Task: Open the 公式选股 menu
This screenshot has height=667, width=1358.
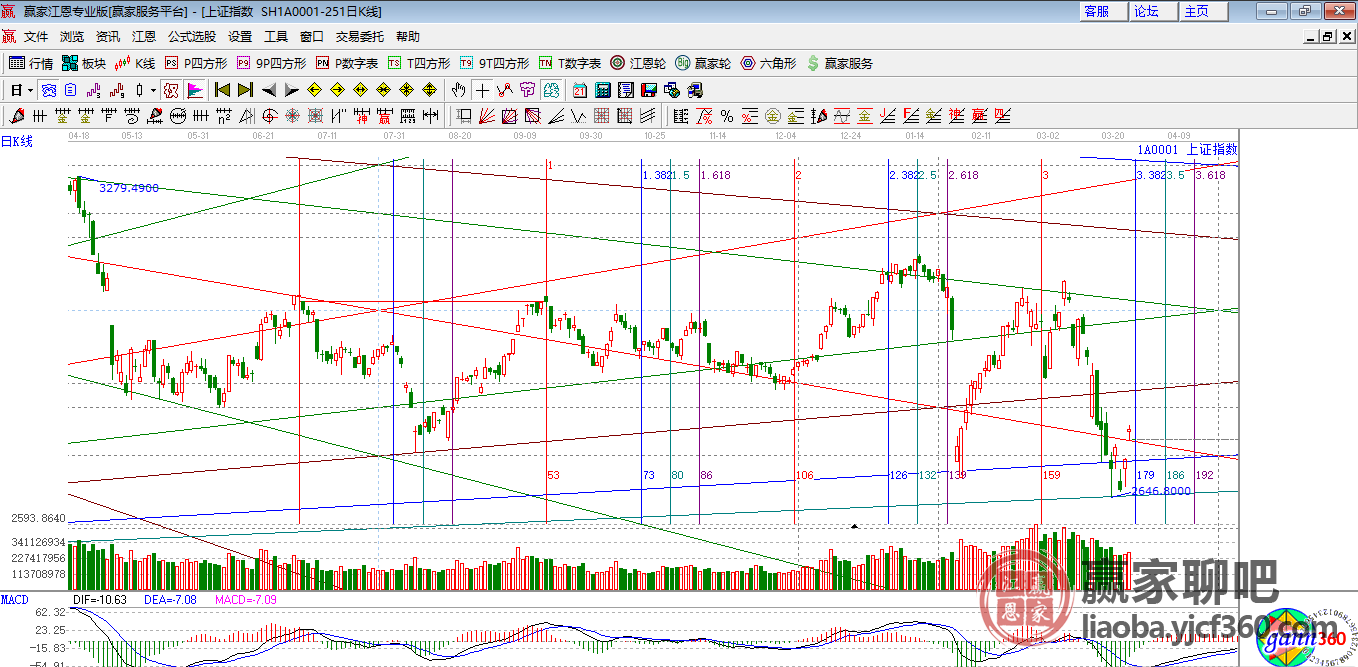Action: coord(192,37)
